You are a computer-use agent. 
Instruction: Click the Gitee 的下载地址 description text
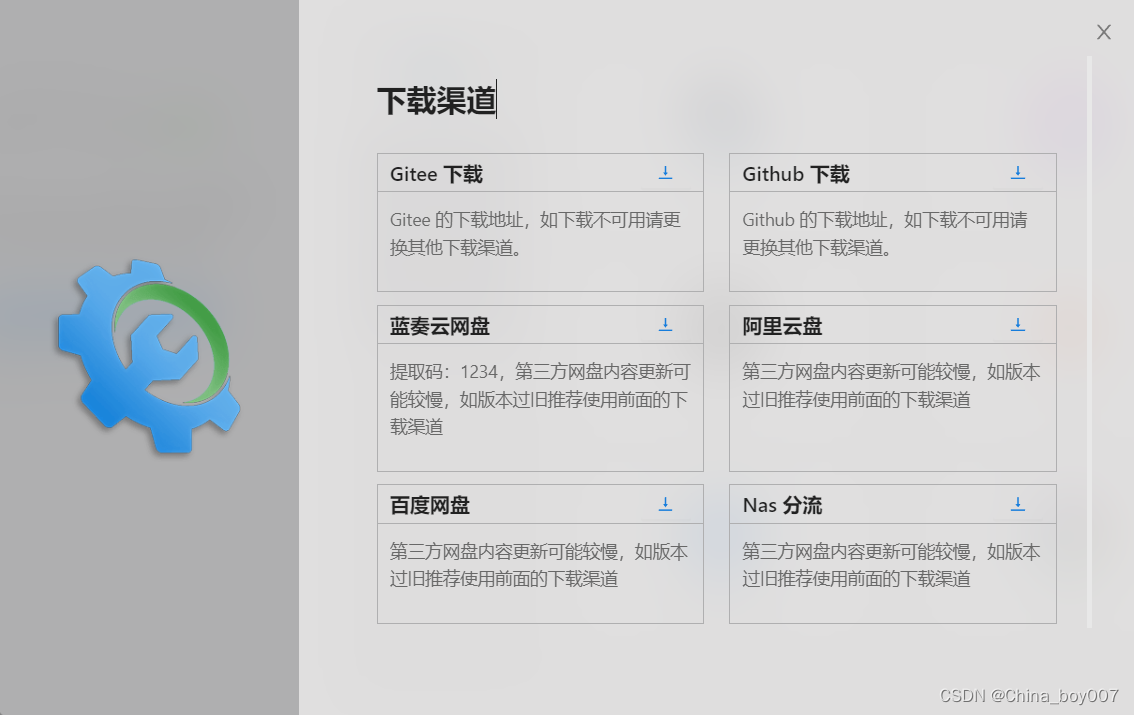click(x=535, y=234)
